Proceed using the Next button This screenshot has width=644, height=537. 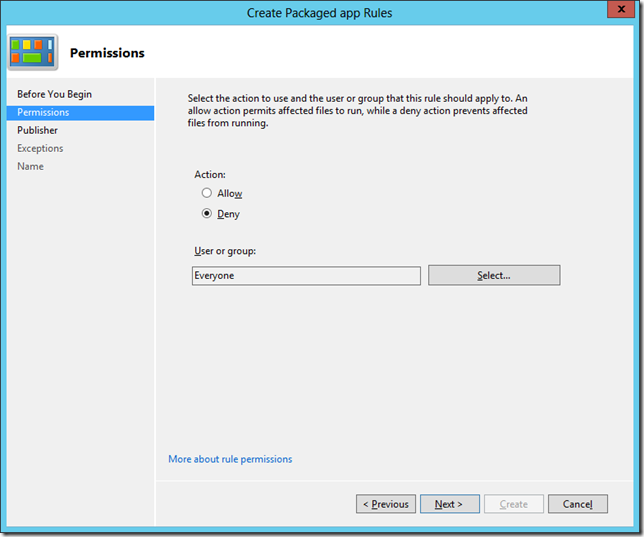pos(449,504)
